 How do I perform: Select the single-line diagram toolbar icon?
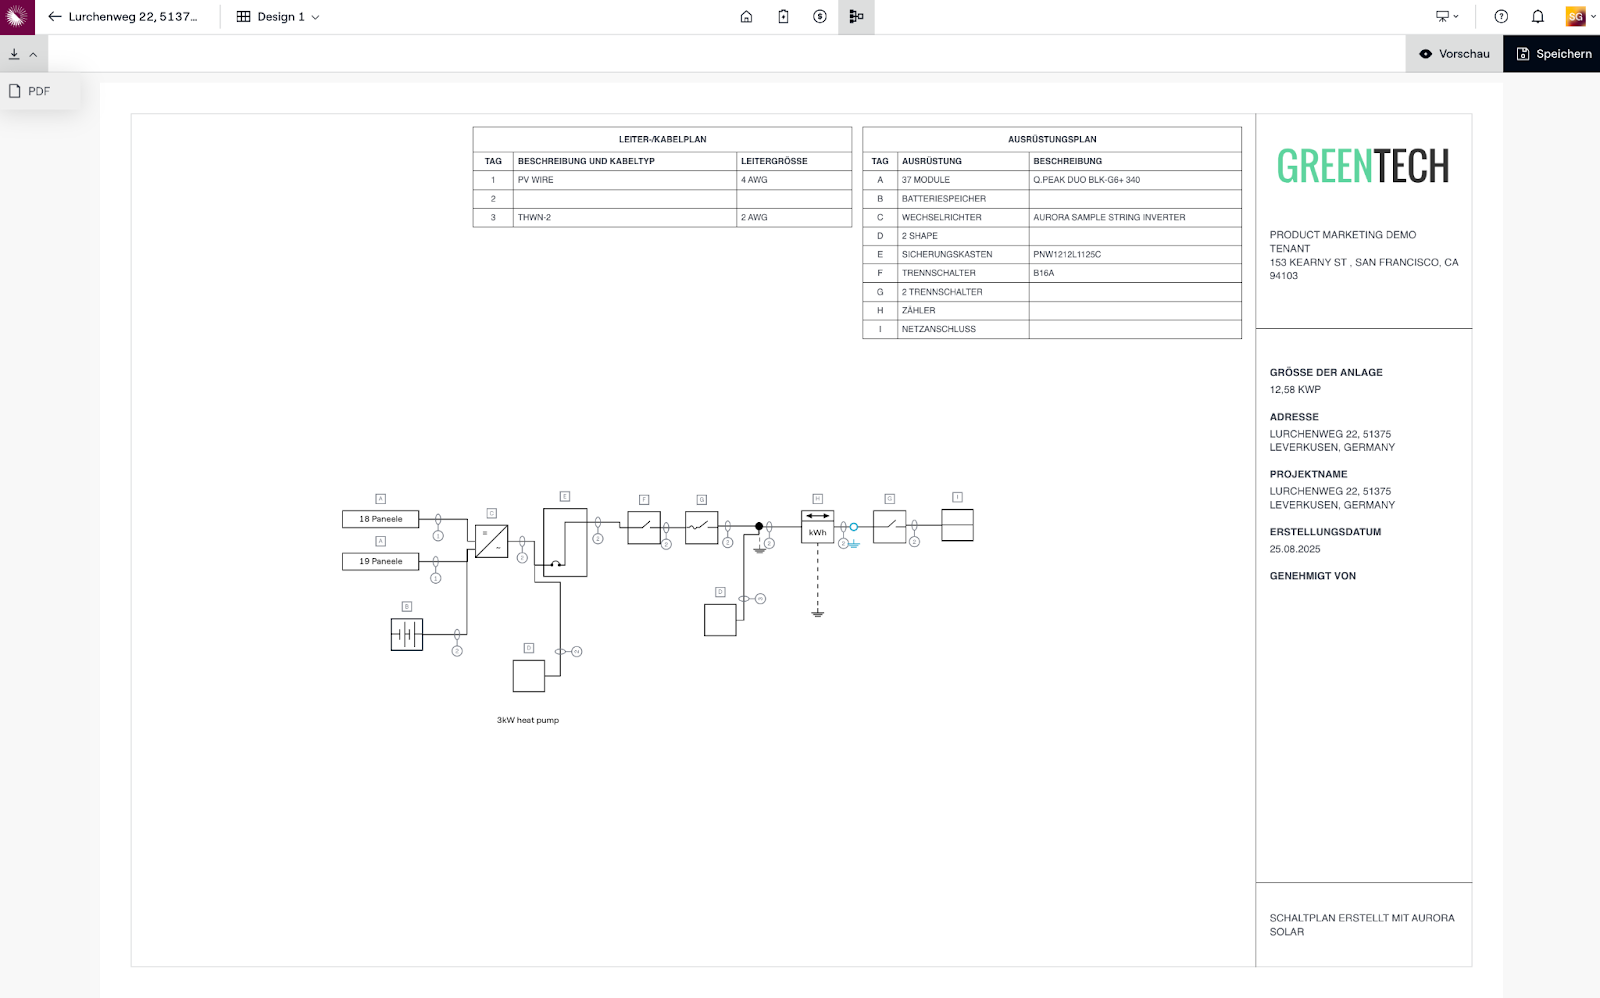pyautogui.click(x=856, y=17)
